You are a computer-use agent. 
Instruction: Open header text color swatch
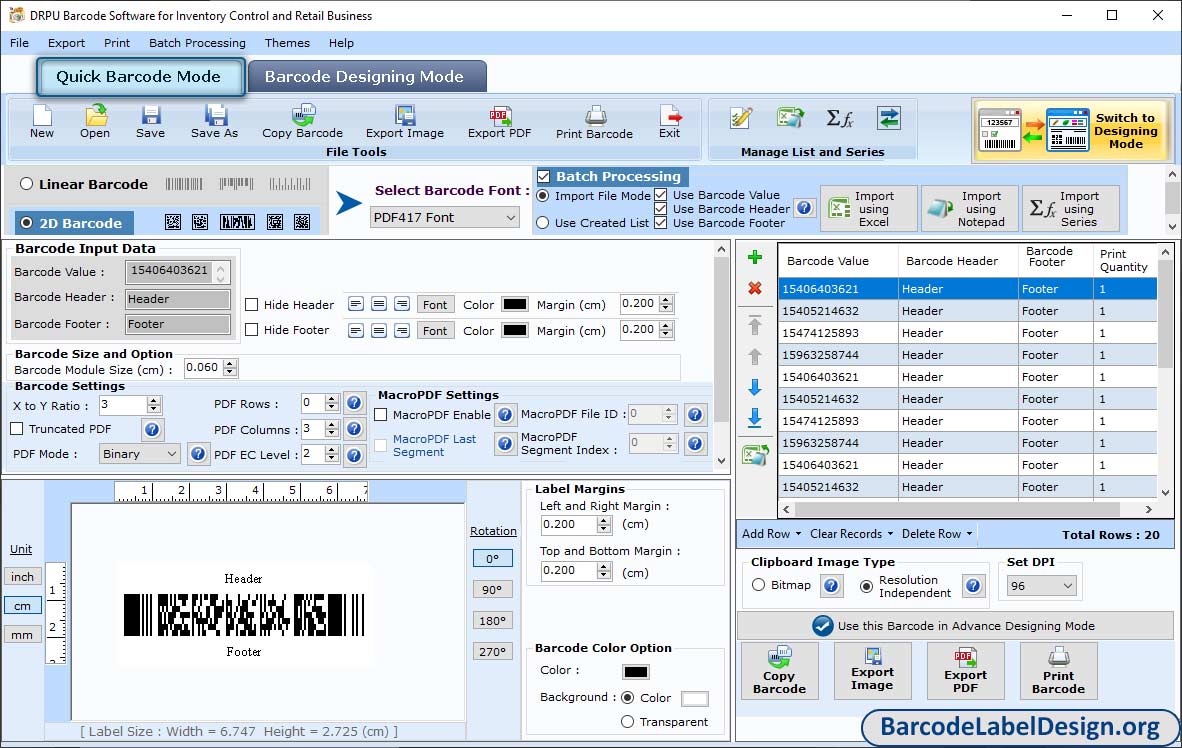click(515, 304)
